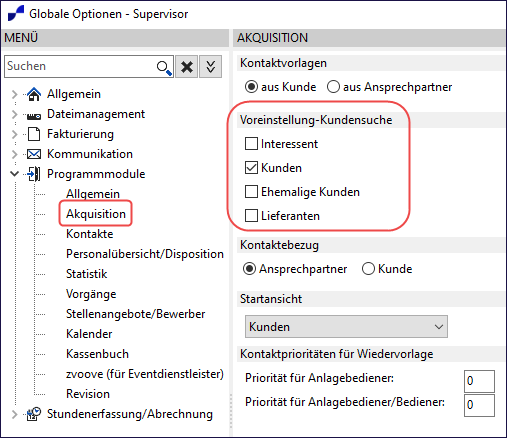The image size is (507, 438).
Task: Click the magnifier search icon
Action: point(164,68)
